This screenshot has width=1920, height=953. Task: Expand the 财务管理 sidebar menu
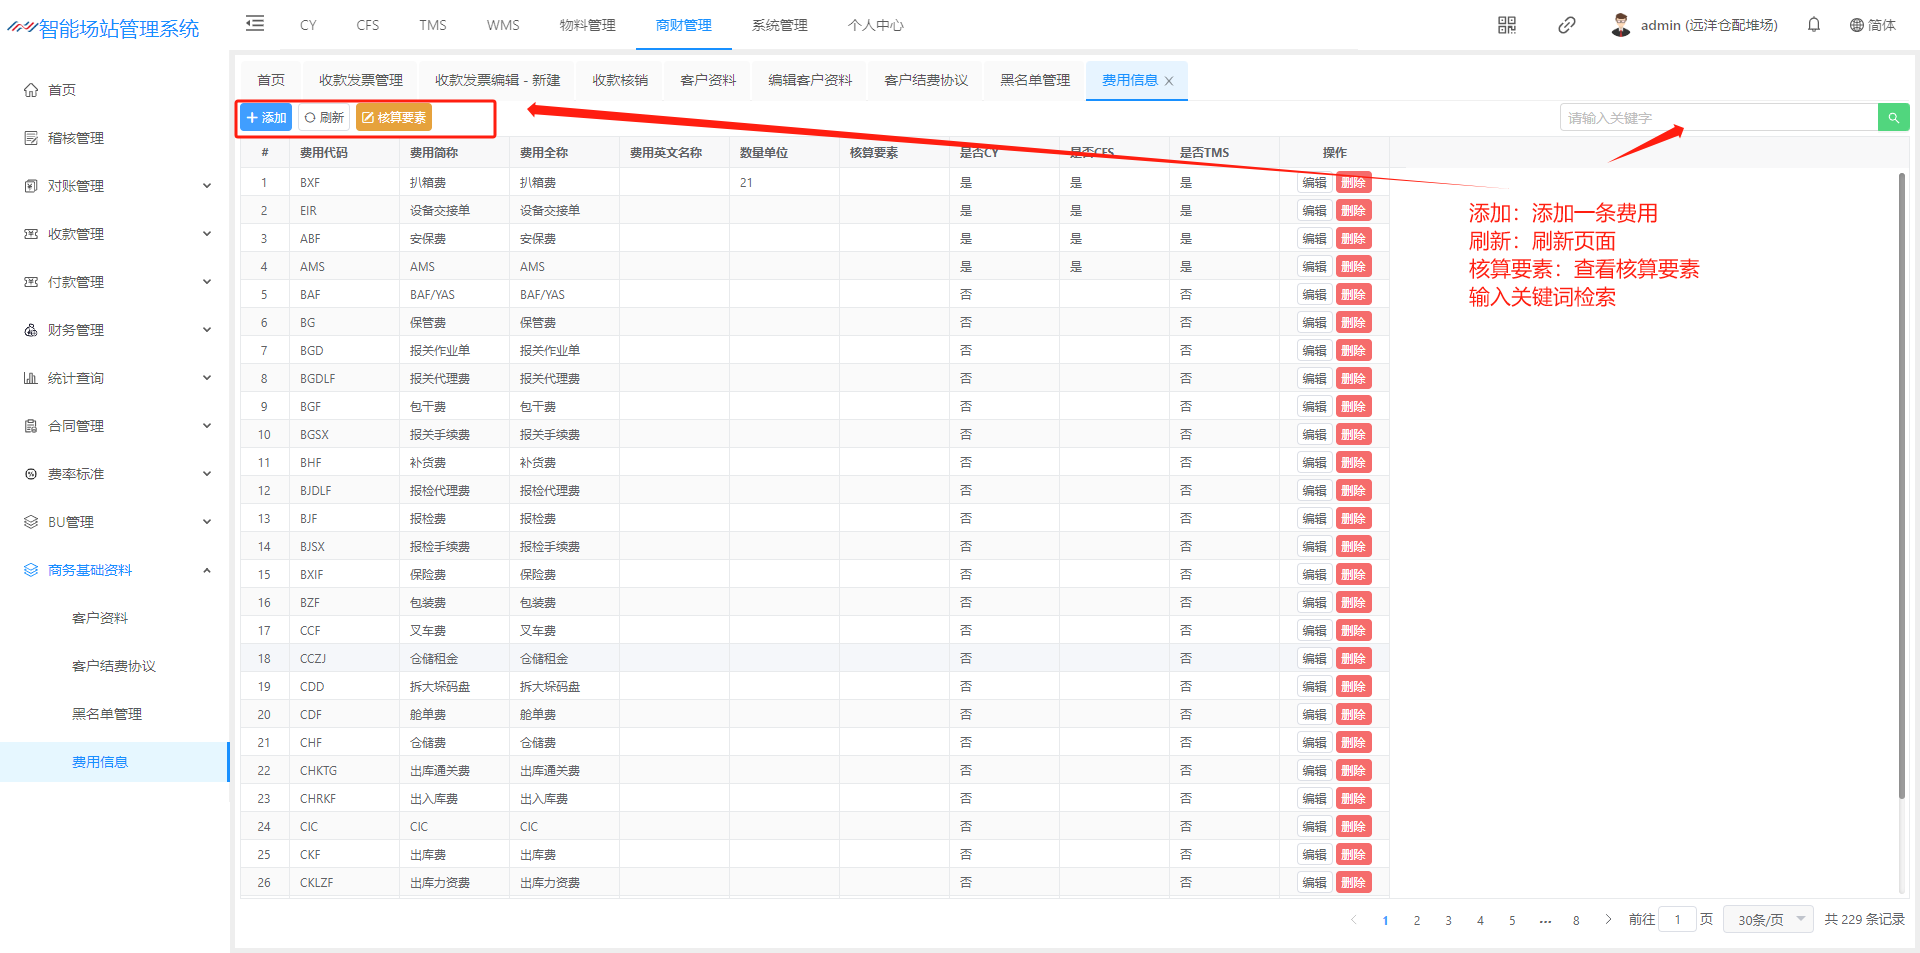[118, 330]
